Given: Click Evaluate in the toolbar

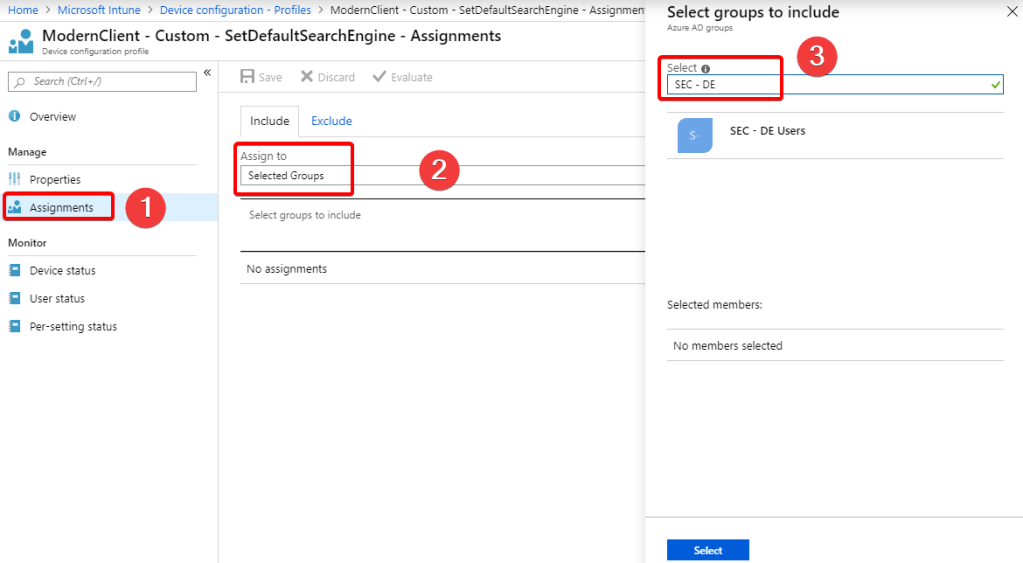Looking at the screenshot, I should click(402, 77).
